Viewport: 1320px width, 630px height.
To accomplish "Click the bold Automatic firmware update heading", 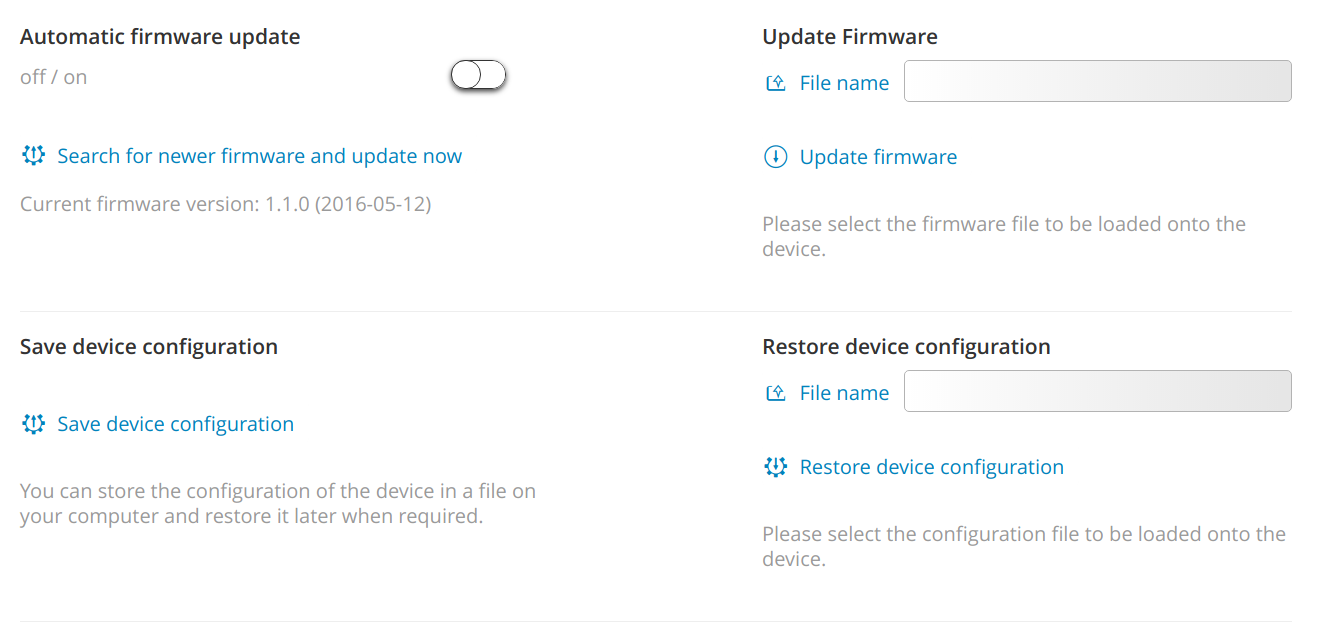I will click(x=160, y=37).
